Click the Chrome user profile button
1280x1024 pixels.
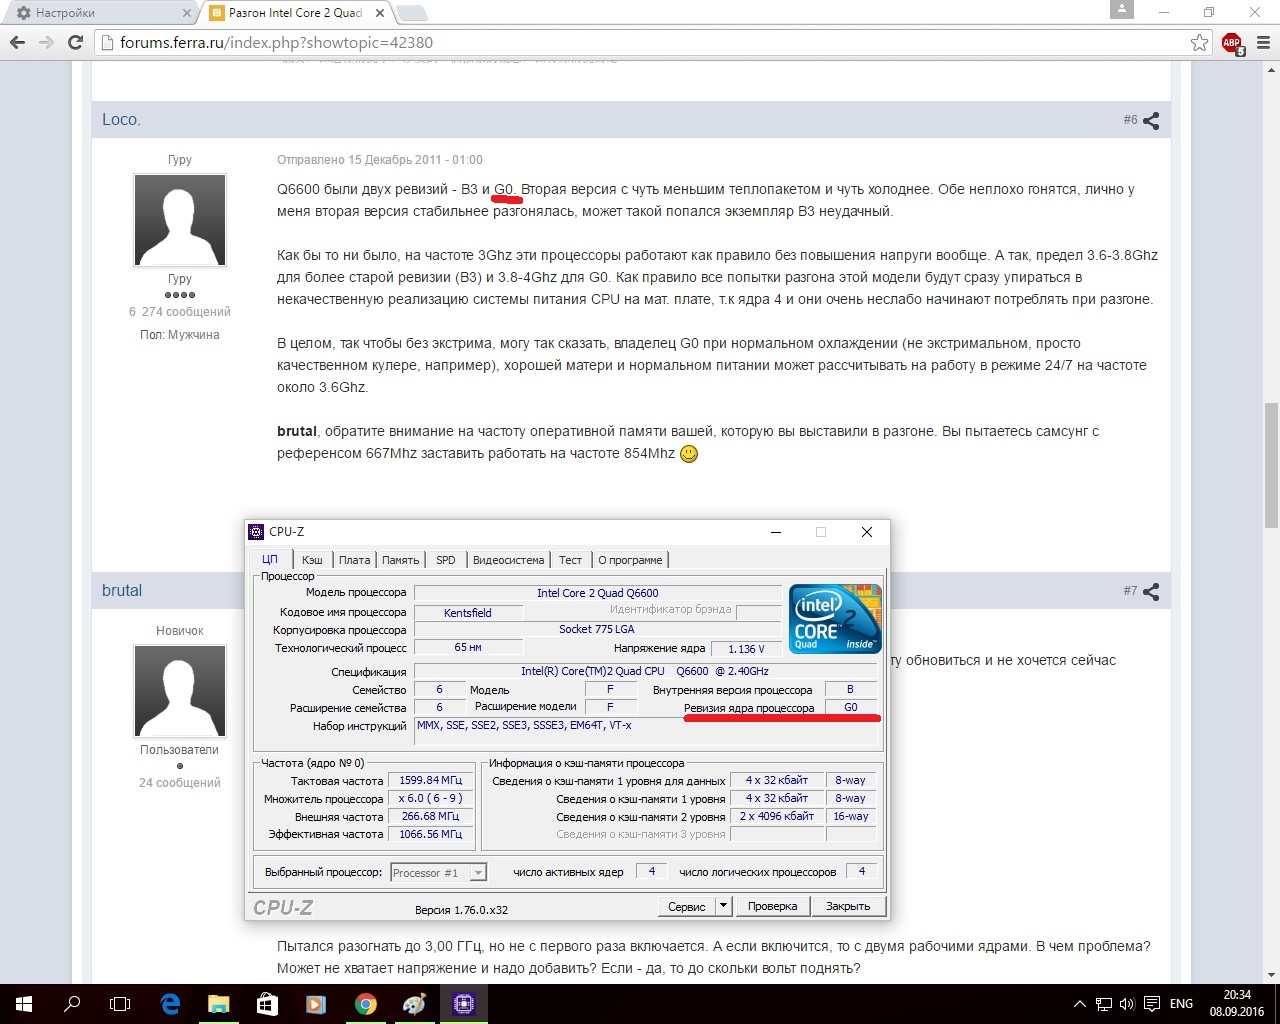[1122, 9]
